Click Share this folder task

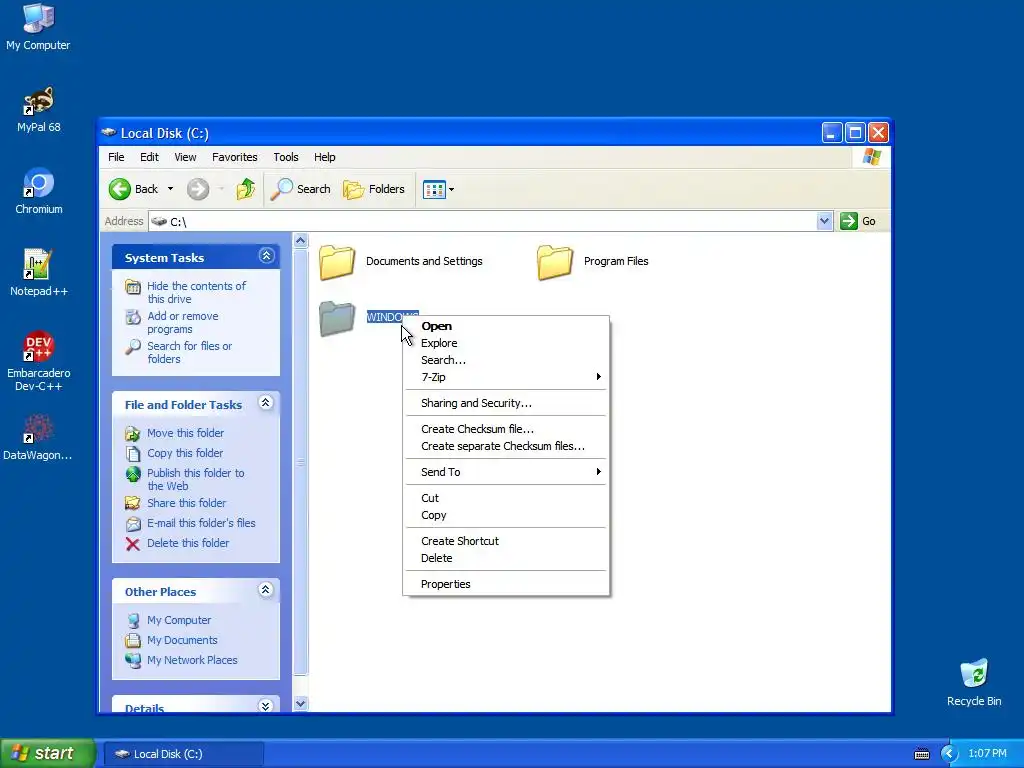coord(186,503)
